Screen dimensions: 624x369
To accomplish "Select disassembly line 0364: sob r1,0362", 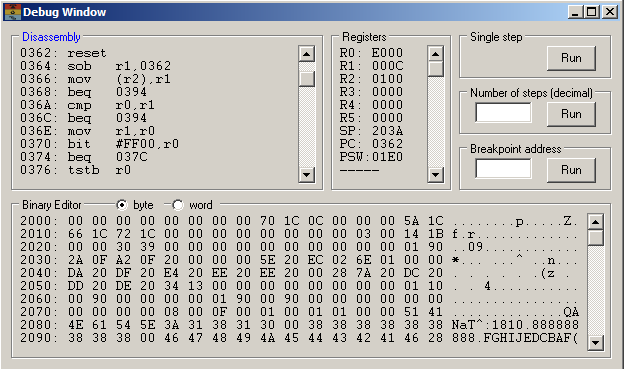I will tap(96, 66).
